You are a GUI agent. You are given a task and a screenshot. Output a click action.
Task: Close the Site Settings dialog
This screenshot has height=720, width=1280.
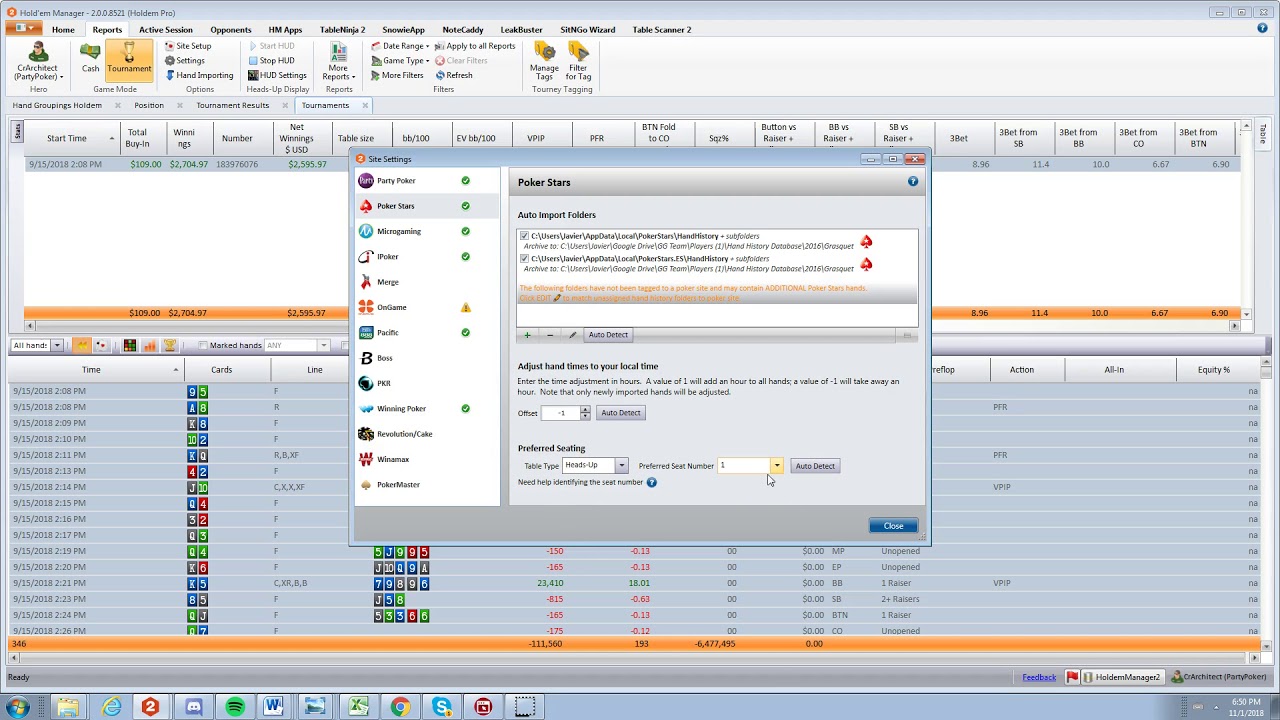tap(893, 526)
